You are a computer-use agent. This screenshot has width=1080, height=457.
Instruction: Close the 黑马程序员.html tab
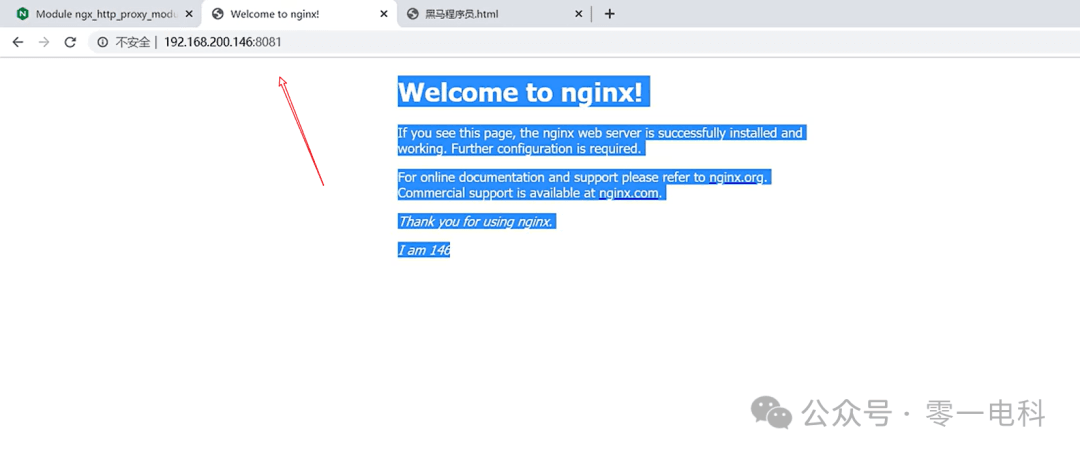pos(579,14)
